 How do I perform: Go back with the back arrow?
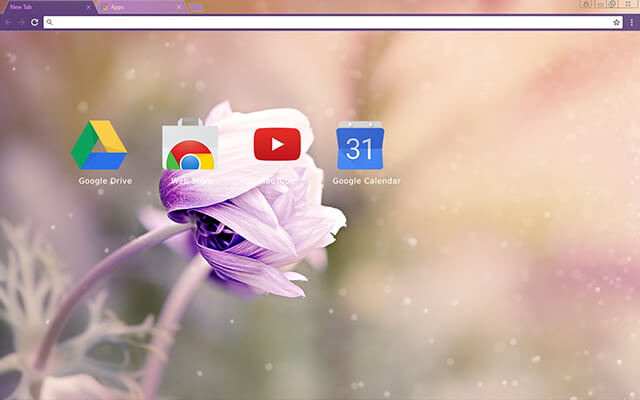tap(9, 22)
